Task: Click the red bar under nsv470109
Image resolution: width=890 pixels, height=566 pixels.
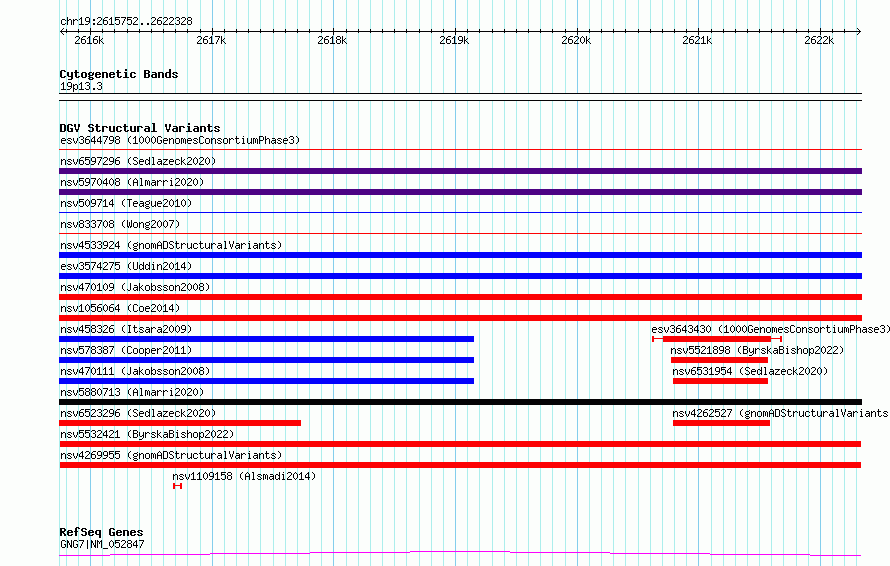Action: pyautogui.click(x=460, y=297)
